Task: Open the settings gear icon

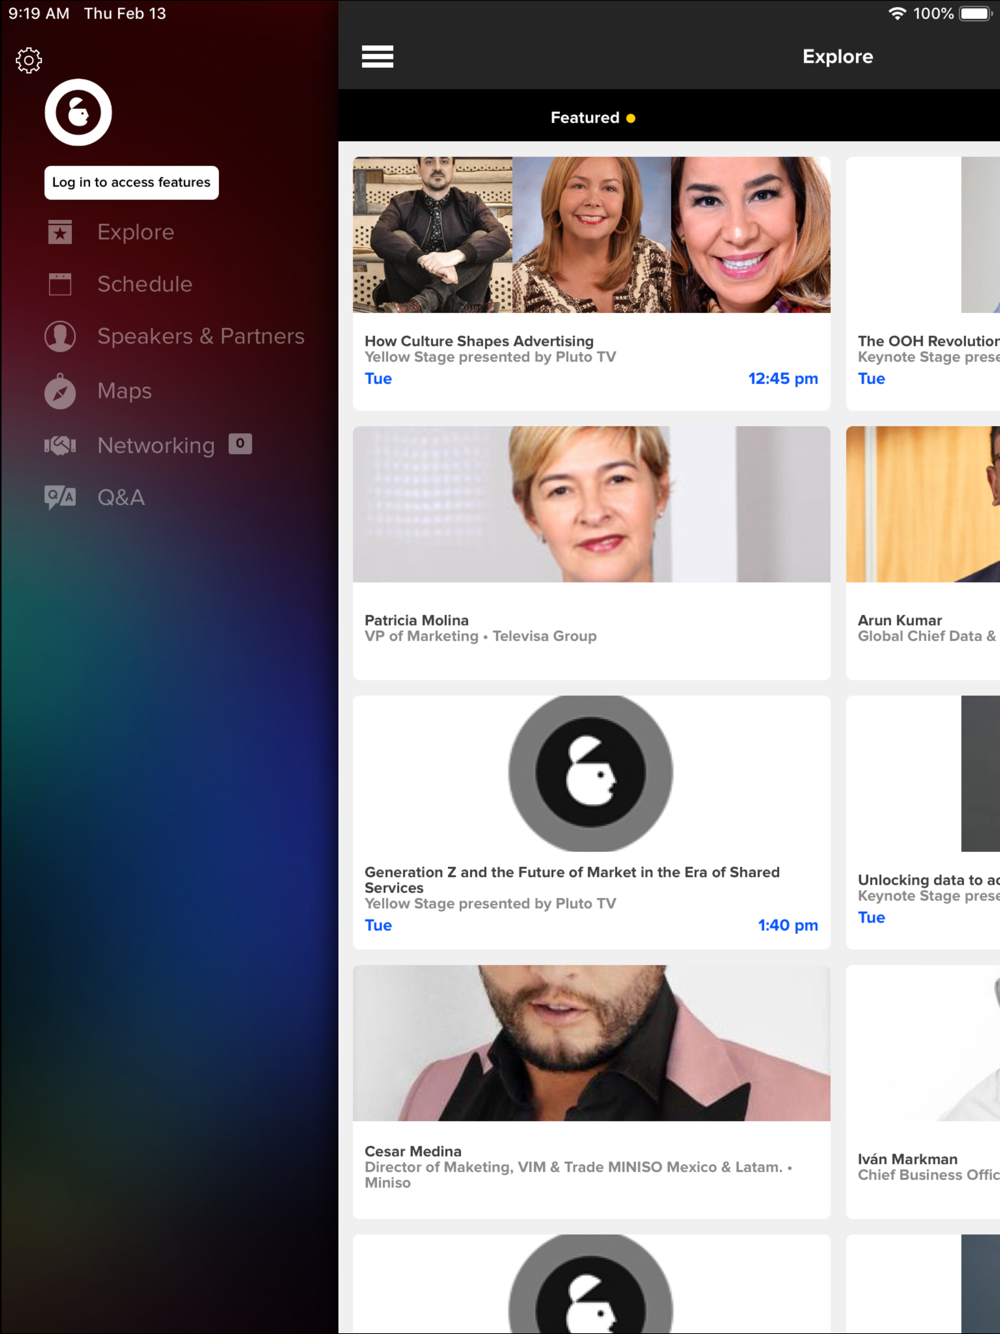Action: point(29,61)
